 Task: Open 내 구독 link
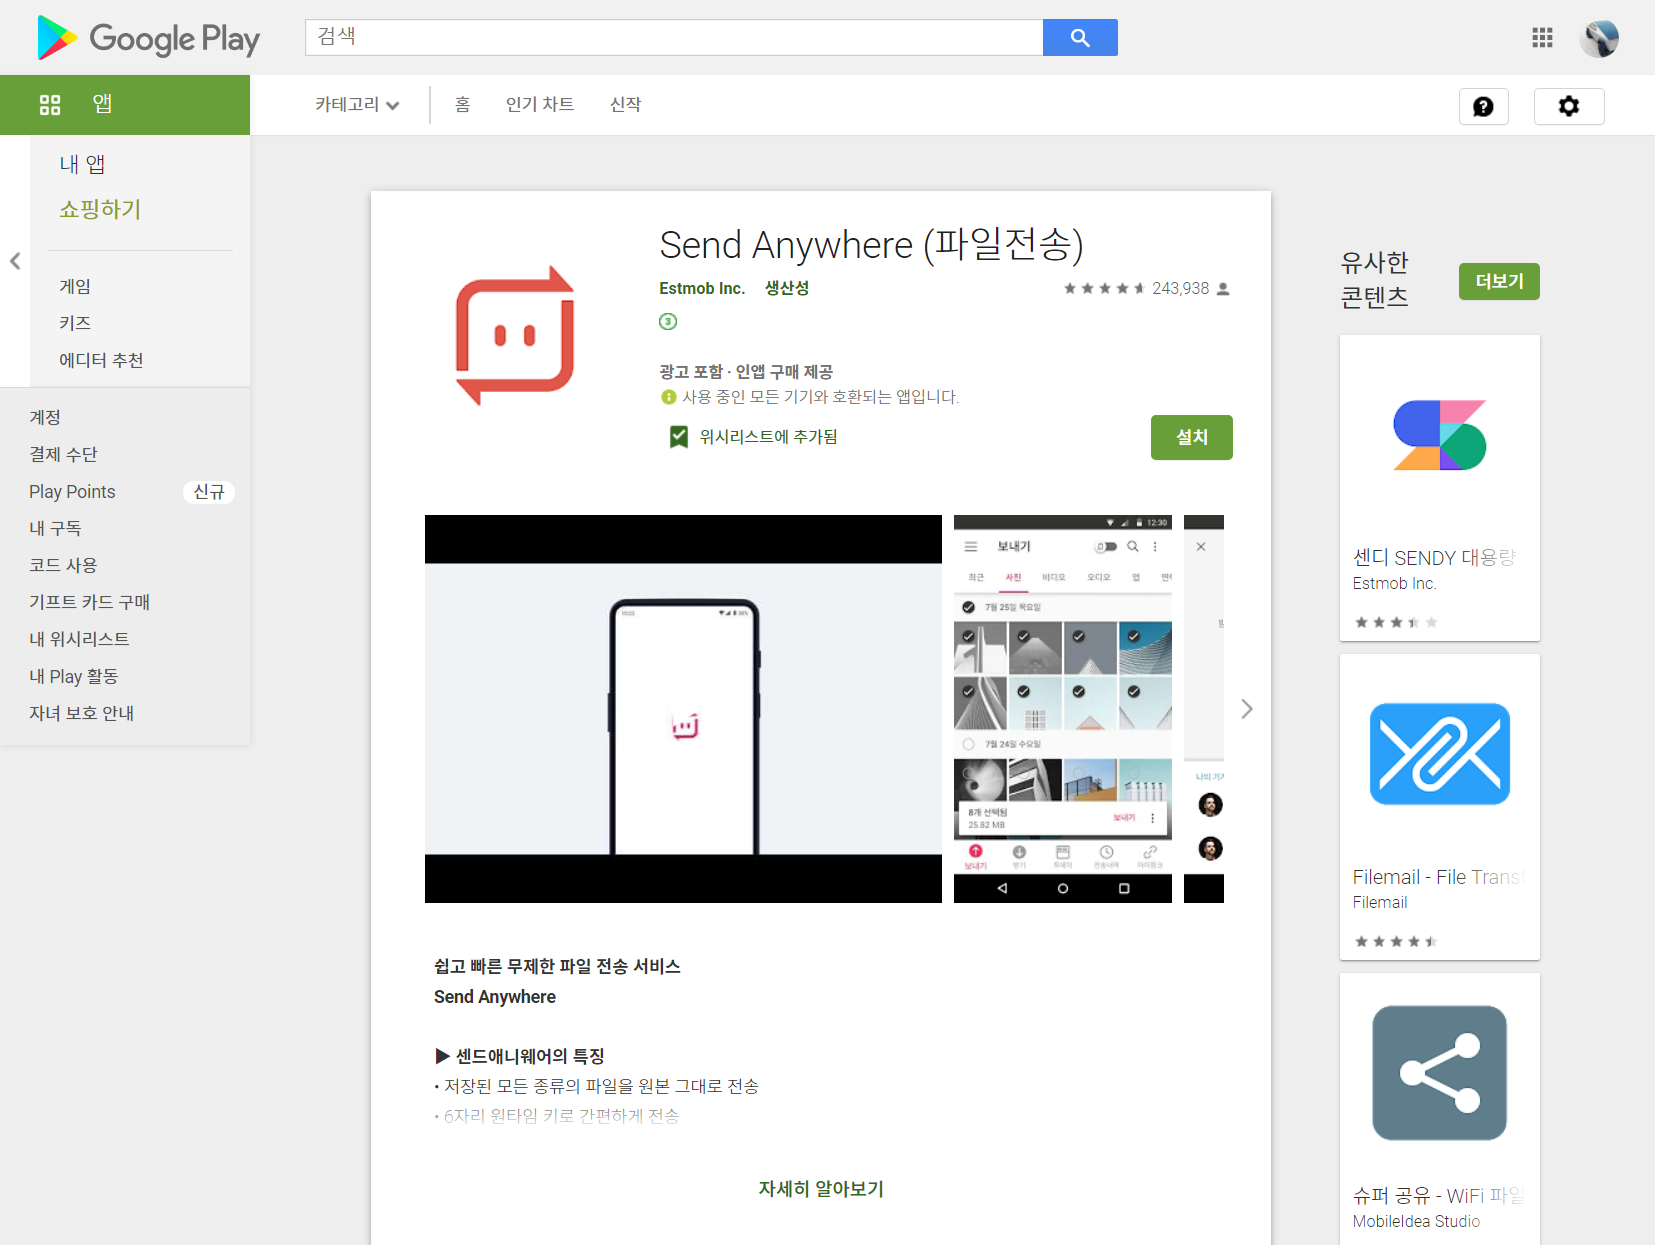click(55, 528)
